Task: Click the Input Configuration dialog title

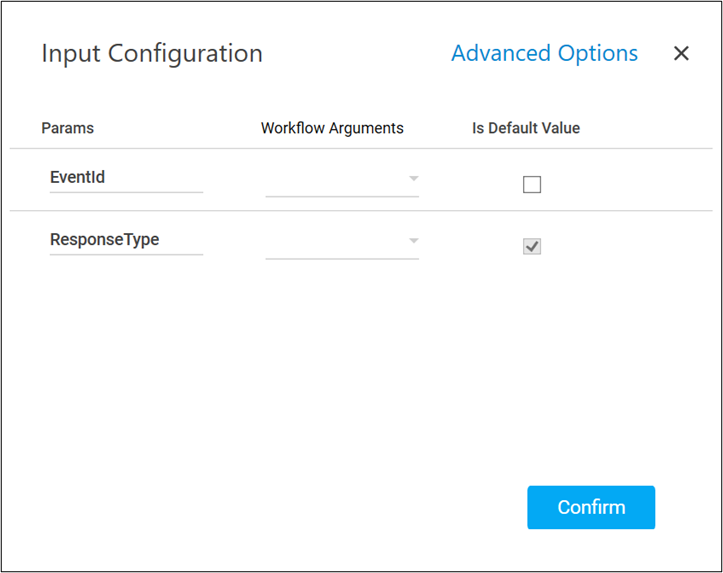Action: pos(152,54)
